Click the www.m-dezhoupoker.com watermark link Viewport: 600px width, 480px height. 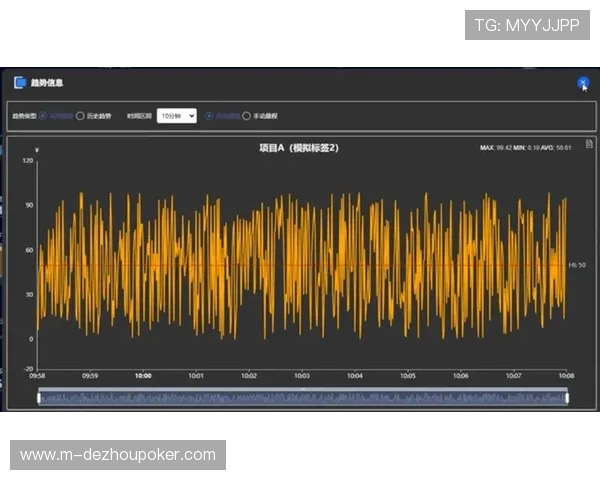(x=118, y=455)
